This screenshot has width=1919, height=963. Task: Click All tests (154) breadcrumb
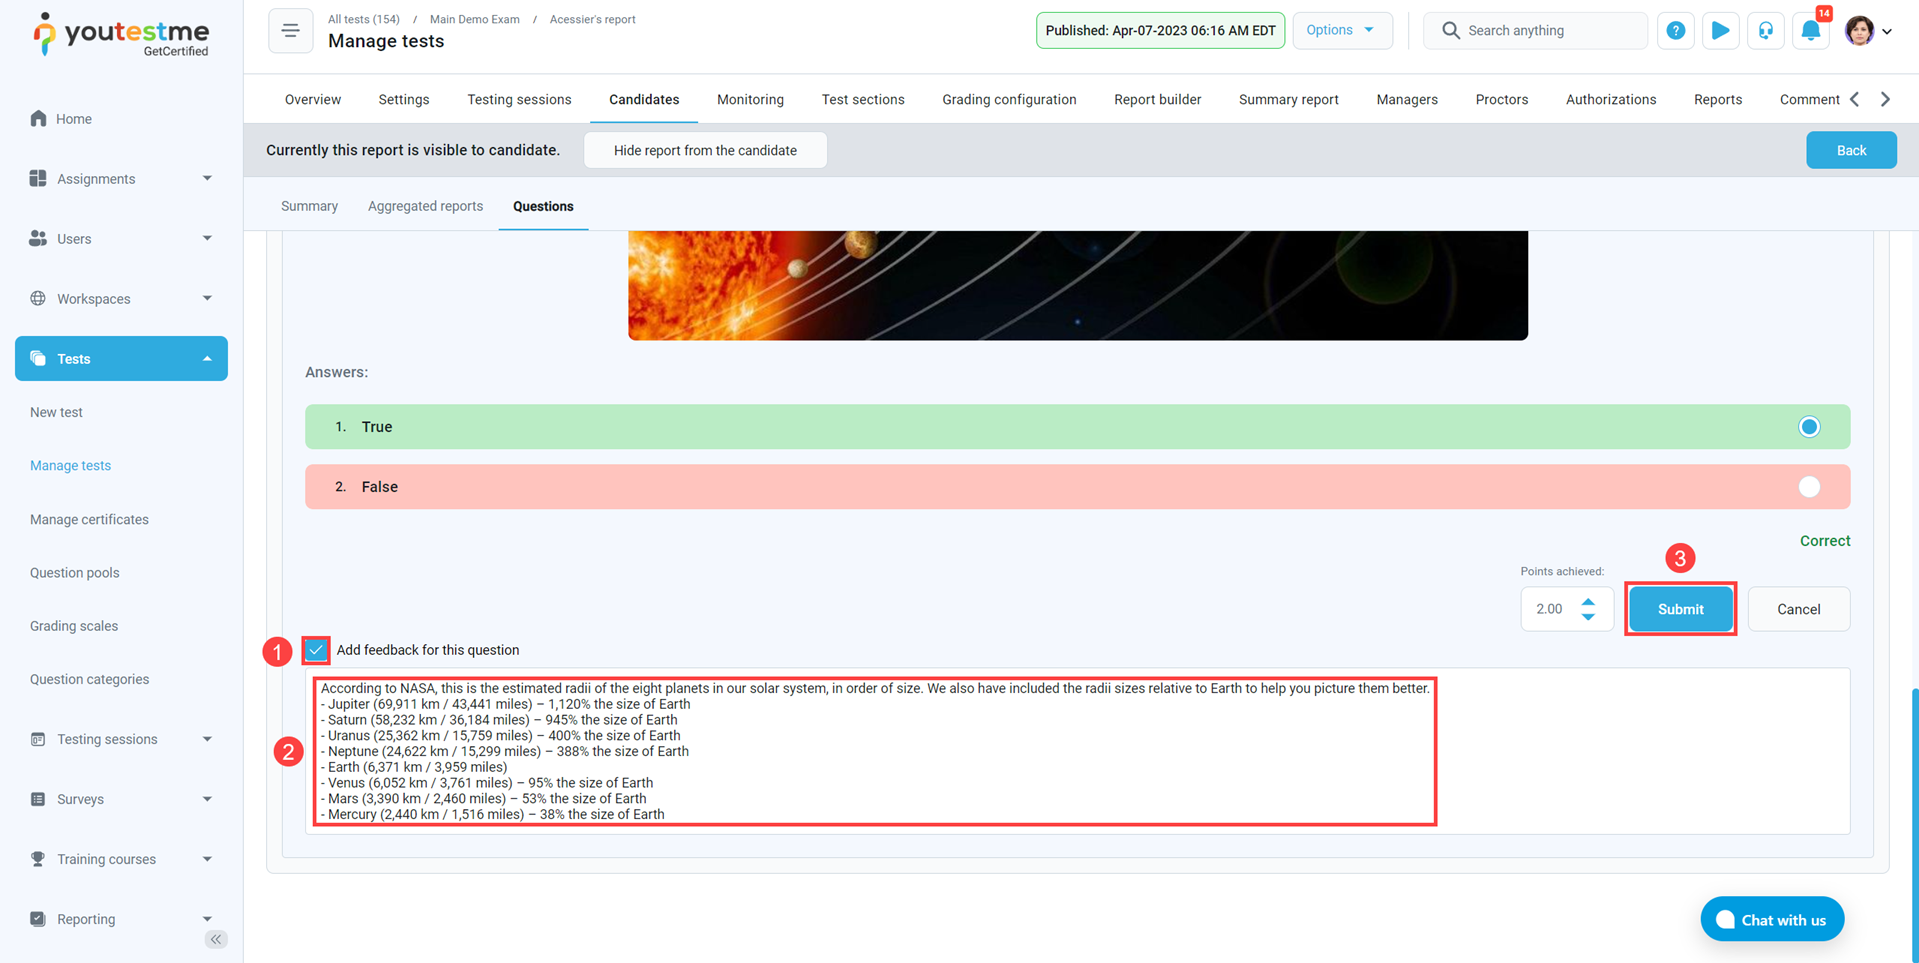pos(364,19)
